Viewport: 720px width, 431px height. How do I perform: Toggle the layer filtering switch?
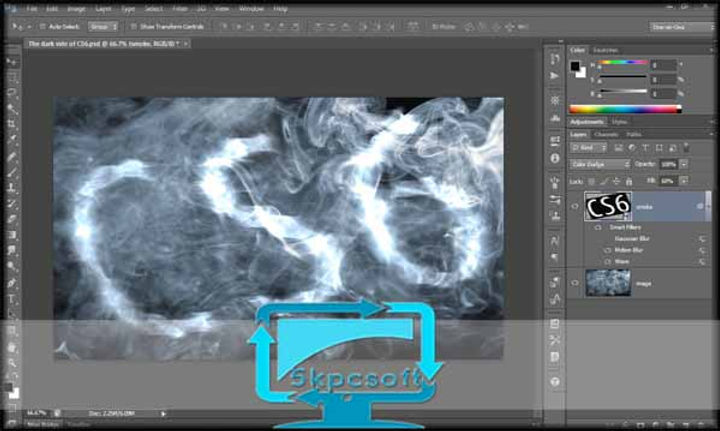(x=686, y=147)
